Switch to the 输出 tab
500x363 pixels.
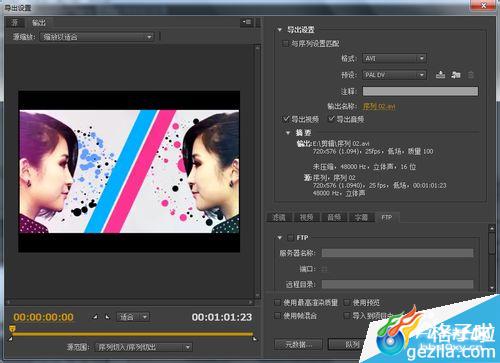click(x=38, y=22)
